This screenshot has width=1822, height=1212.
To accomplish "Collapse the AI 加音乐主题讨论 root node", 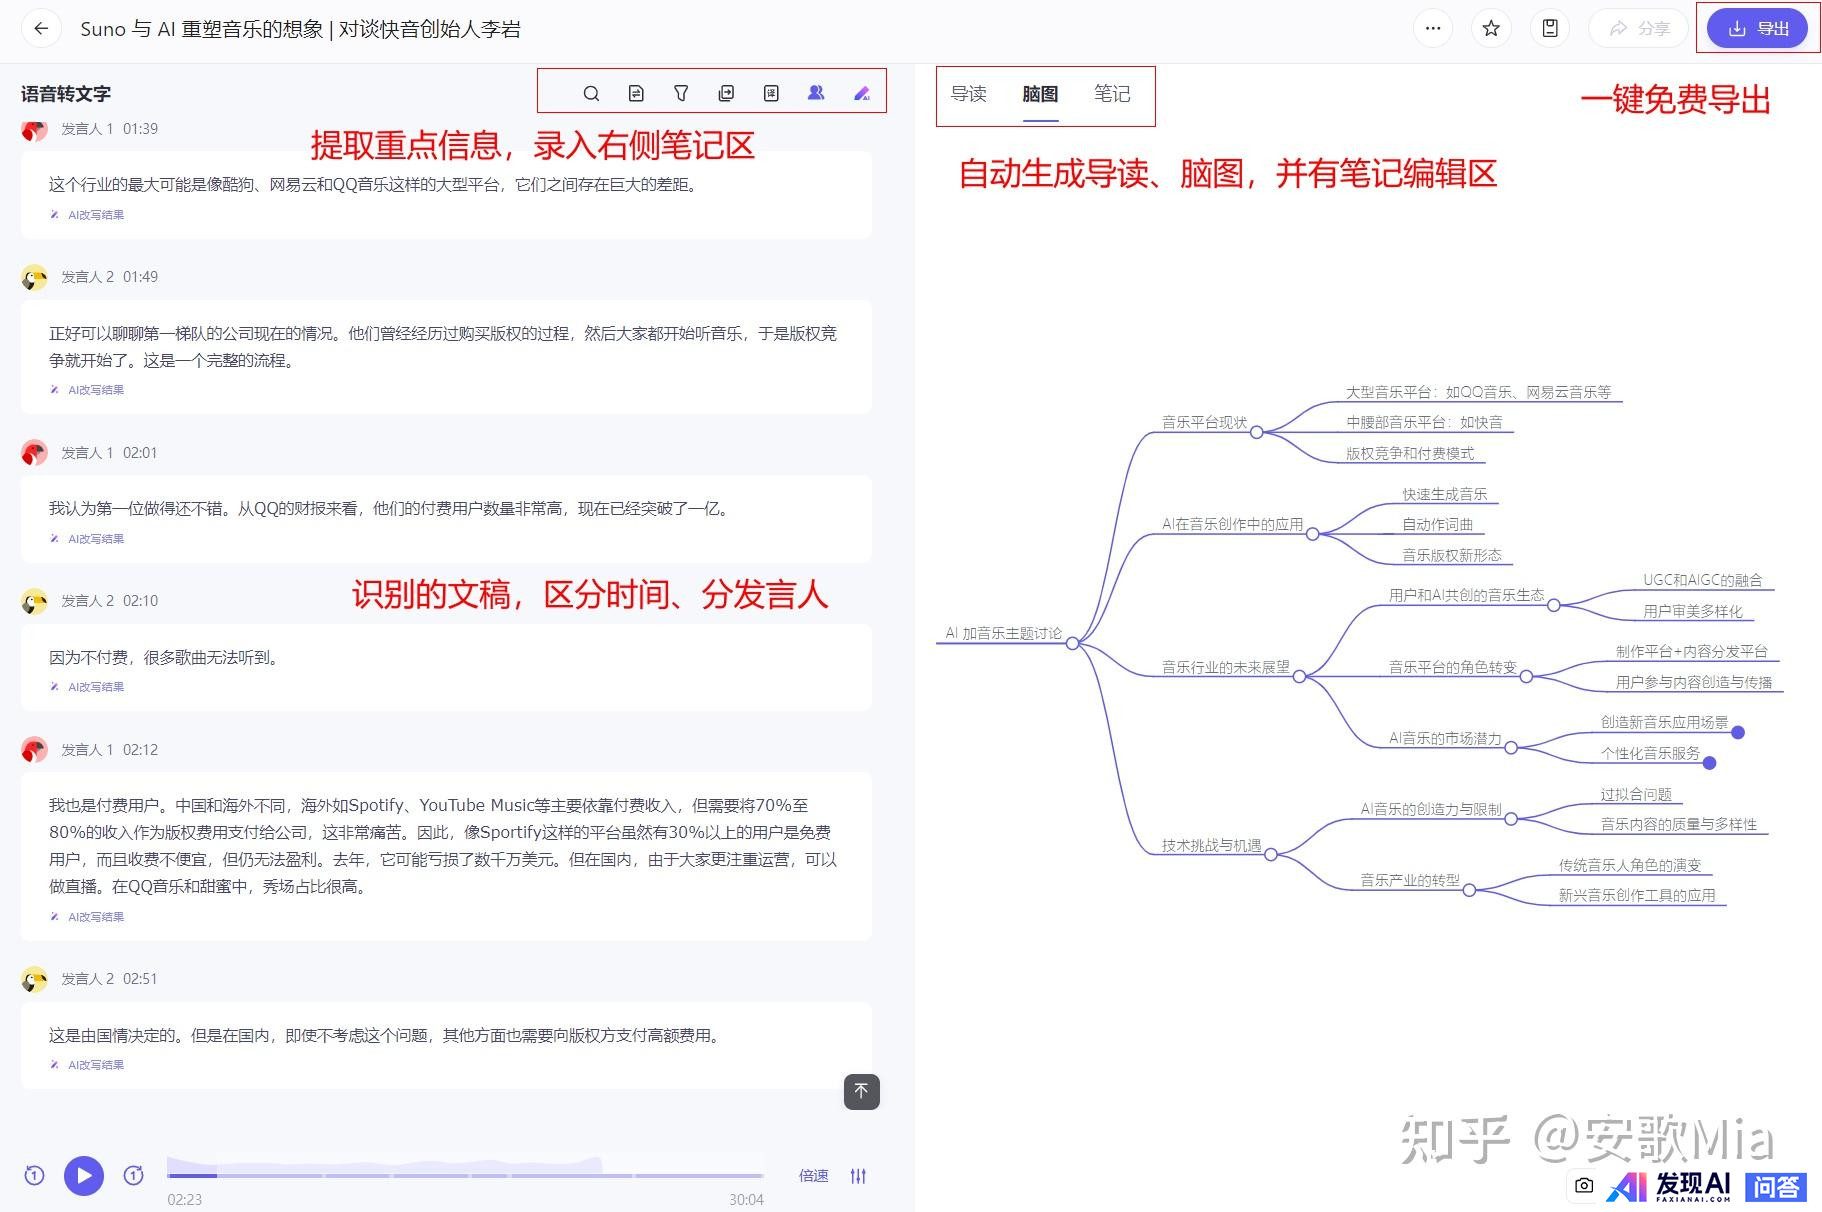I will (1072, 643).
